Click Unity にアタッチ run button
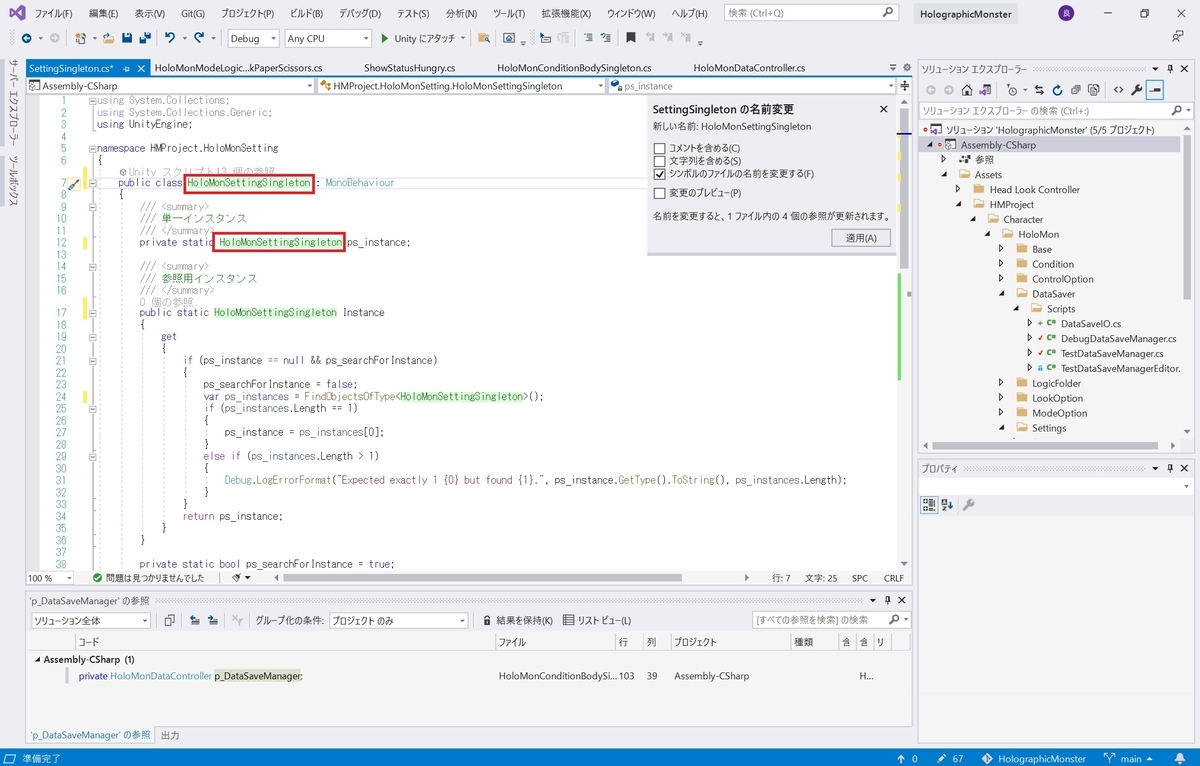Viewport: 1200px width, 766px height. click(418, 38)
